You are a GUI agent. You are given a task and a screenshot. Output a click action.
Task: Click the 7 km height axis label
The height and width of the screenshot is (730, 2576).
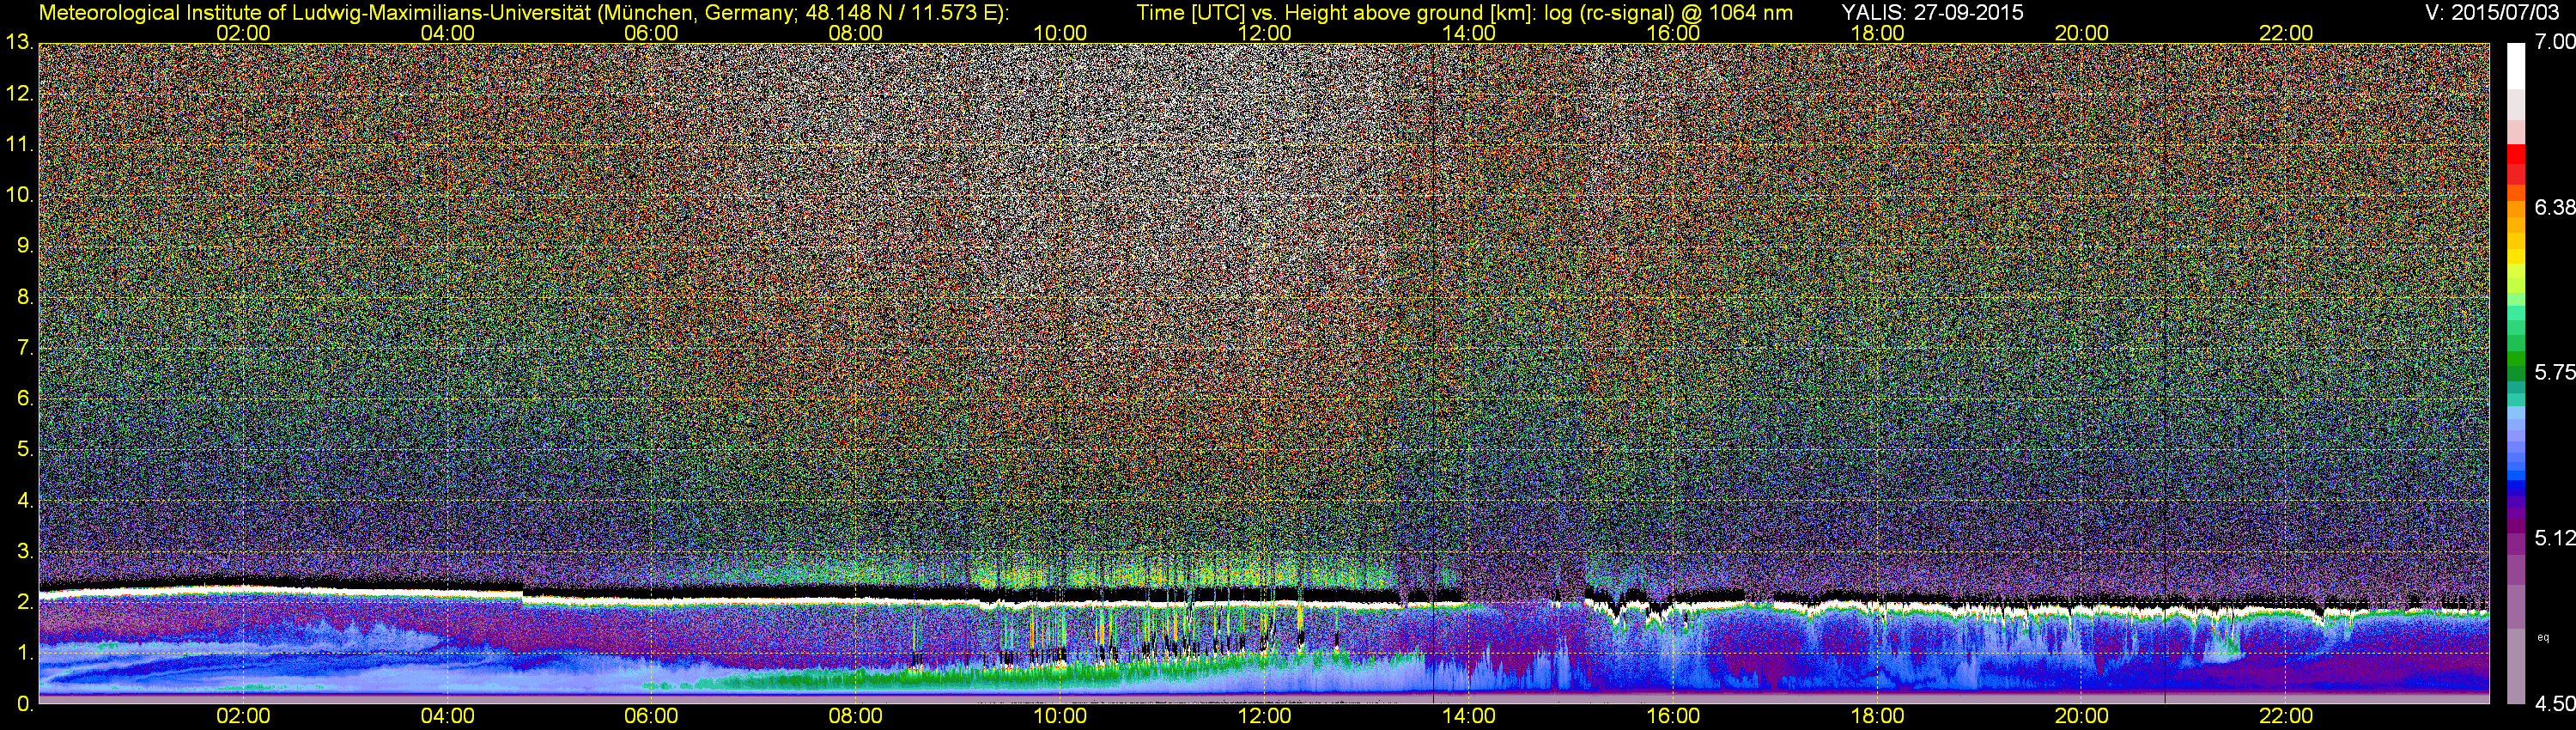pos(25,348)
